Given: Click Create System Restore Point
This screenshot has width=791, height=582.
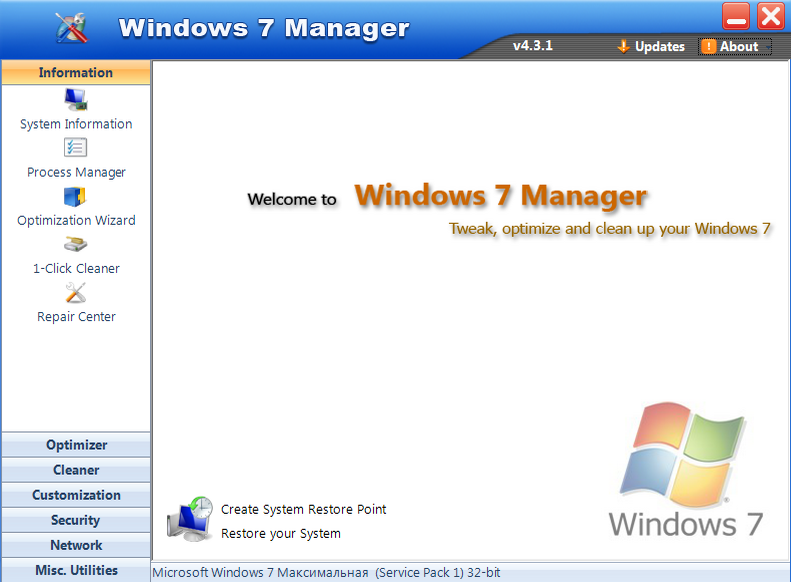Looking at the screenshot, I should point(304,509).
